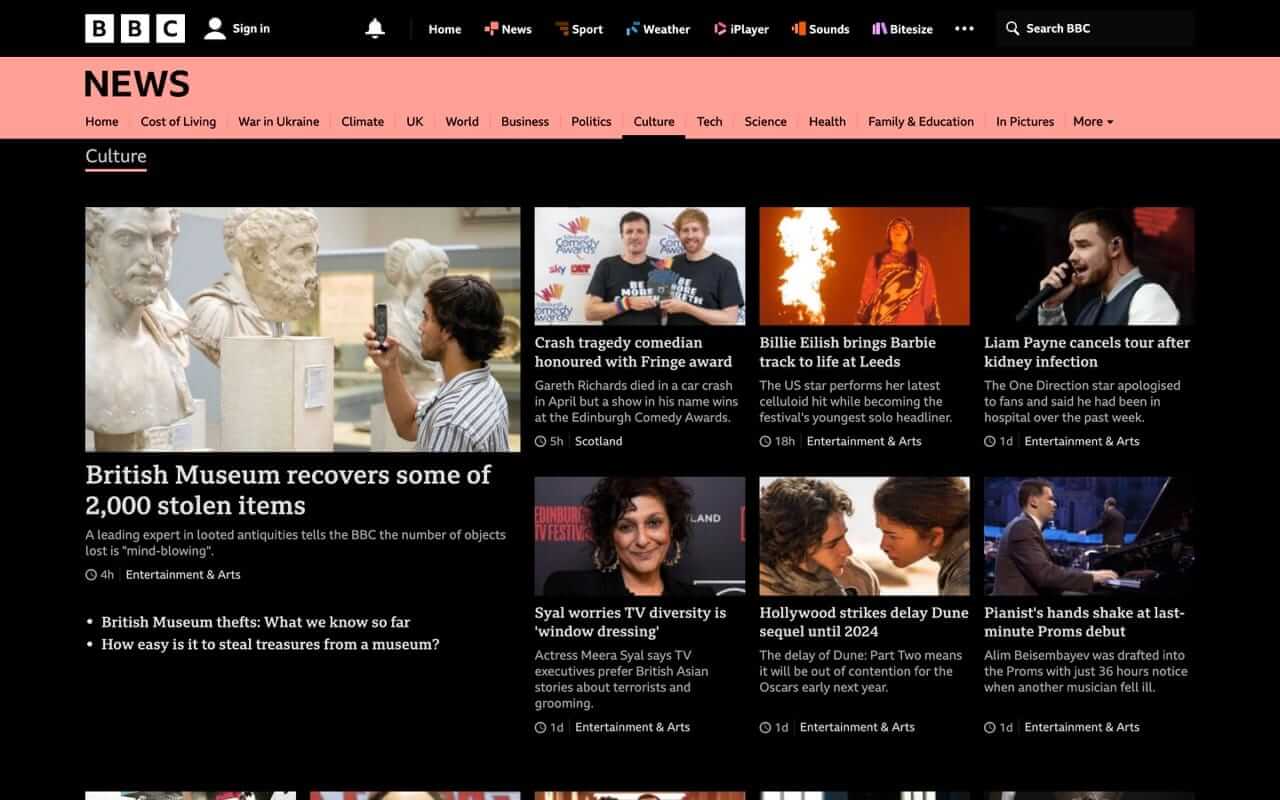Screen dimensions: 1280x800
Task: Open Hollywood strikes delay Dune headline
Action: click(x=864, y=622)
